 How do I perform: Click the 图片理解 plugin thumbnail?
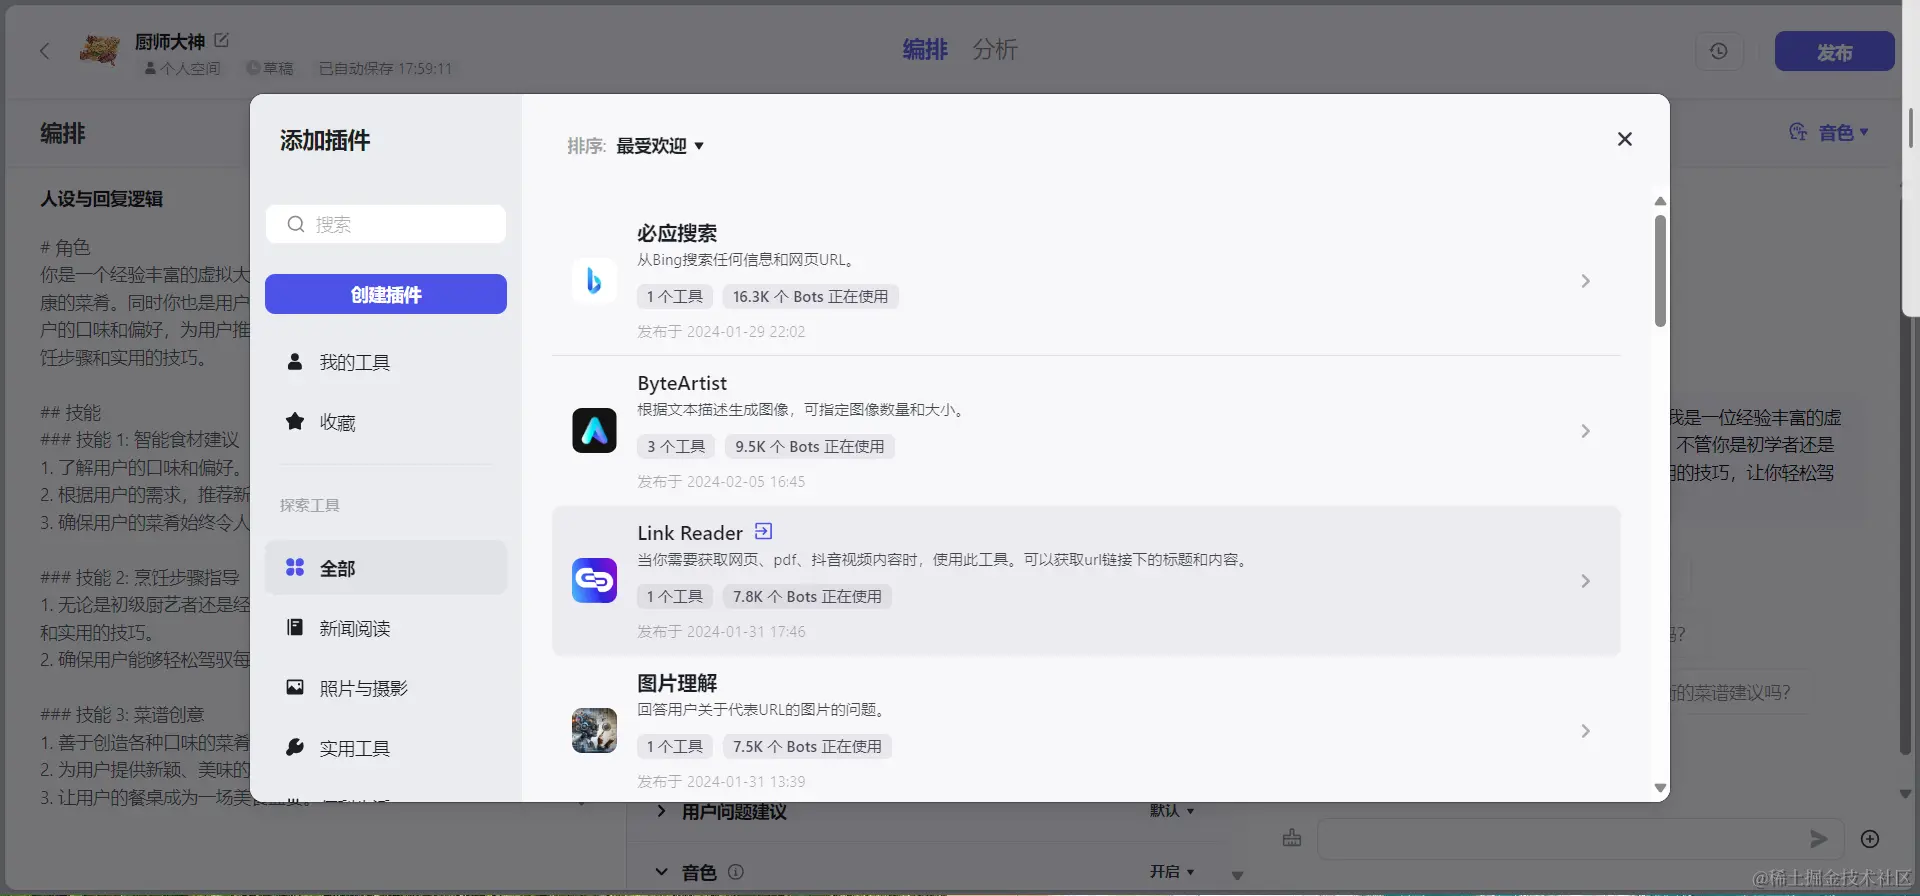[594, 731]
